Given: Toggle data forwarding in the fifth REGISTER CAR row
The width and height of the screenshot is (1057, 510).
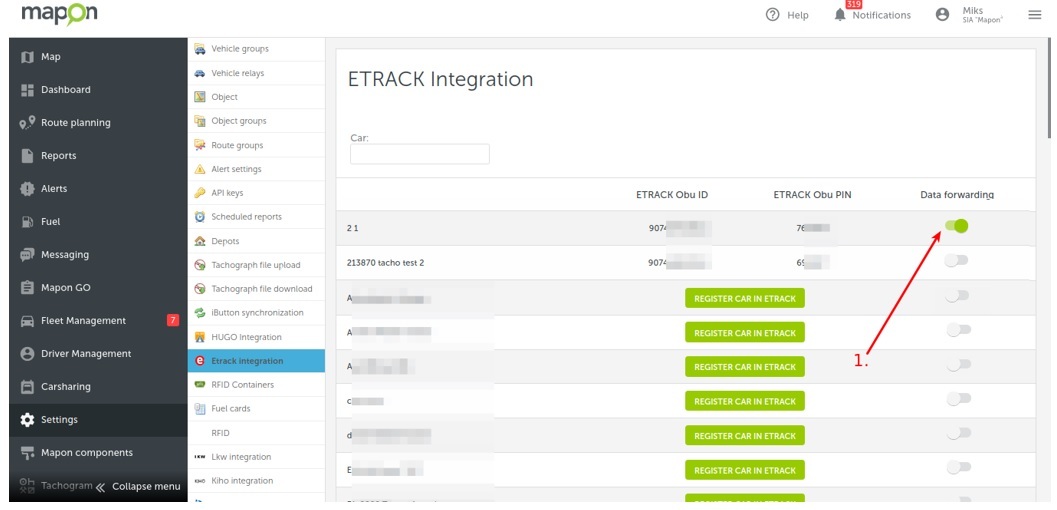Looking at the screenshot, I should (958, 433).
